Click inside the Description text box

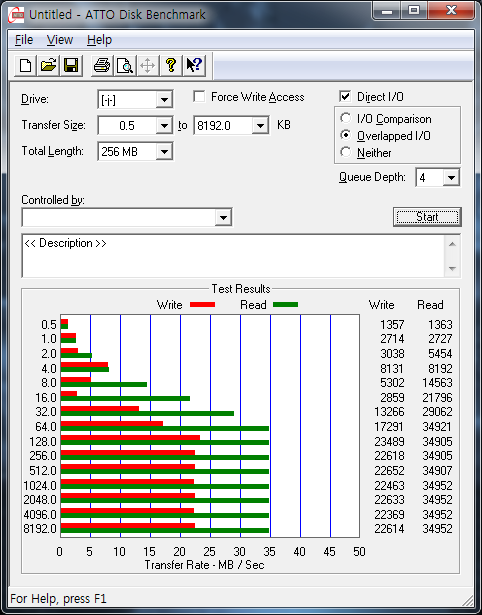click(233, 256)
